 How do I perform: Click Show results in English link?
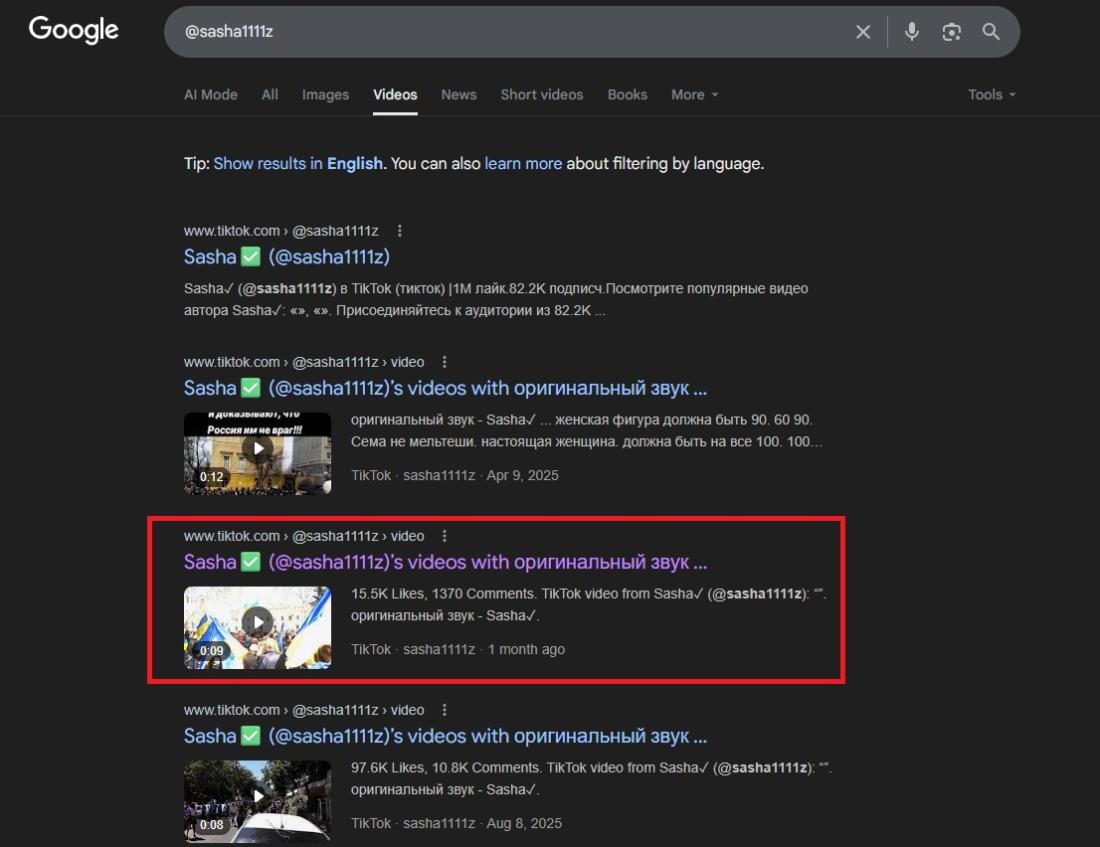(x=298, y=164)
